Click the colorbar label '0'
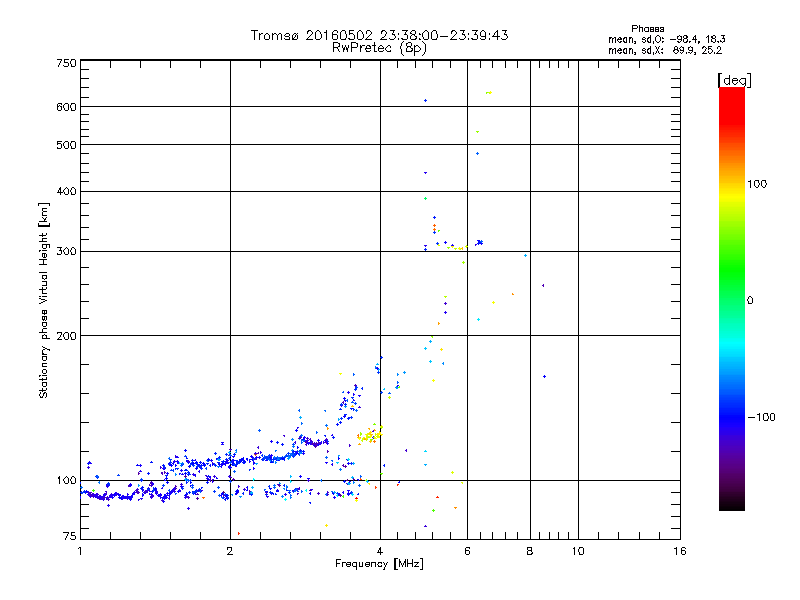 click(x=750, y=301)
